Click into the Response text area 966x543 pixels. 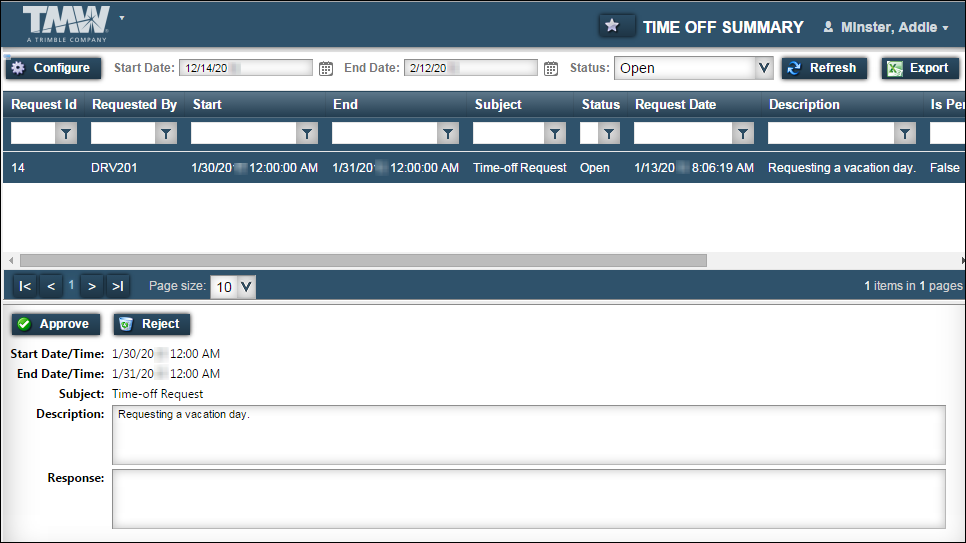(529, 499)
